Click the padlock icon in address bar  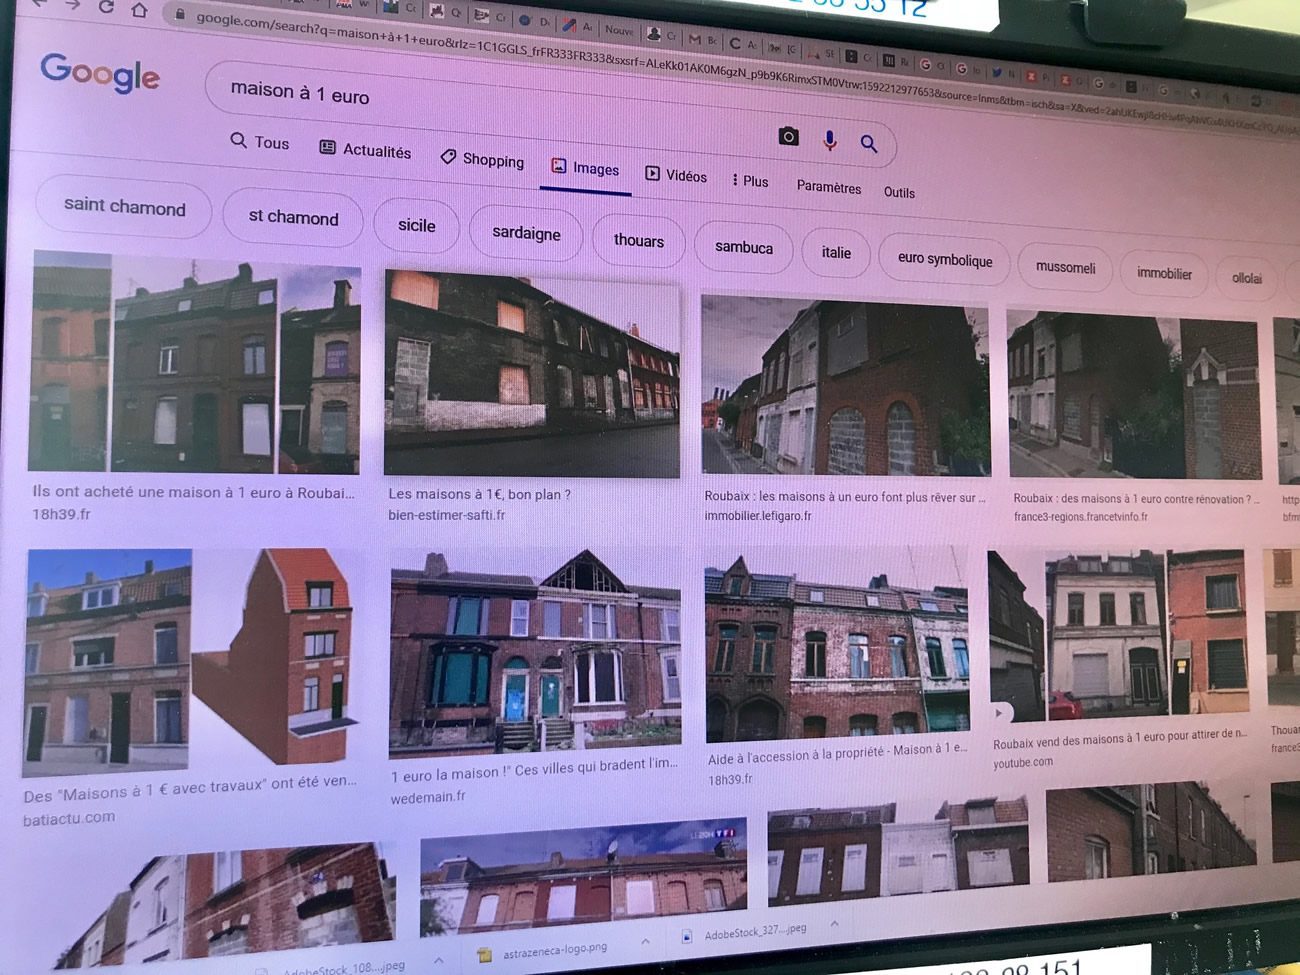pos(180,14)
